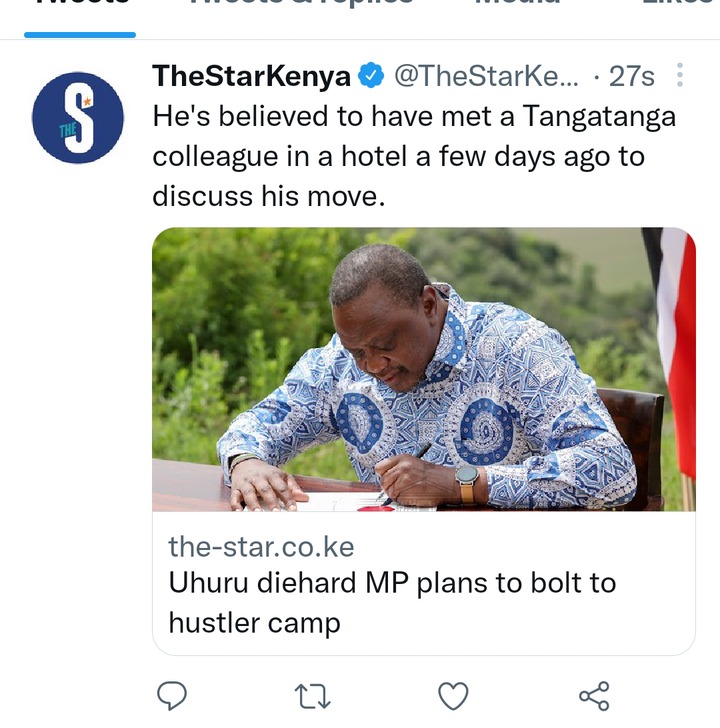Select tweet text about Tangatanga colleague

point(414,156)
